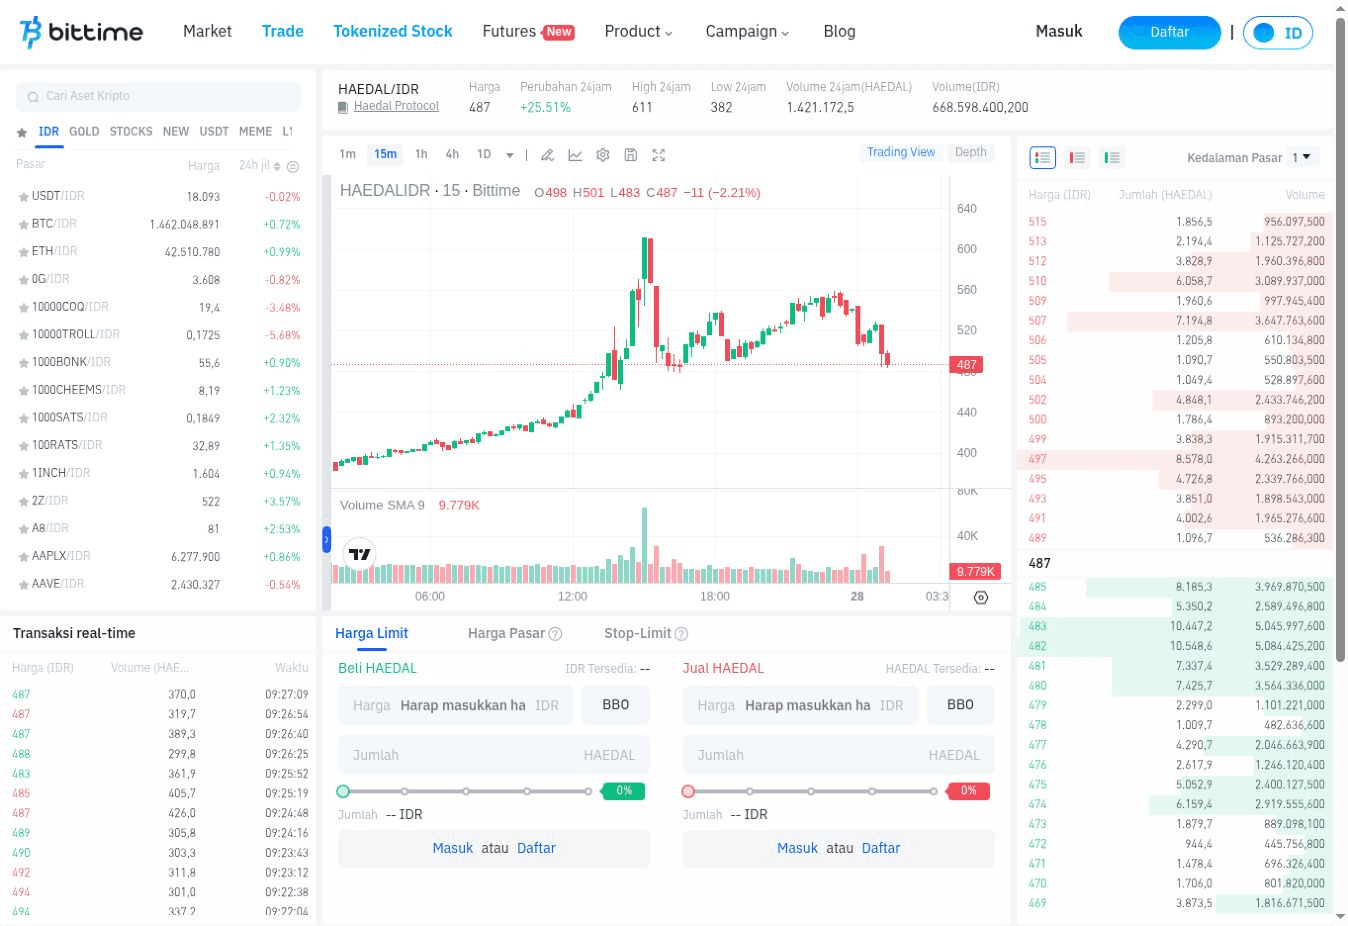Select the Harga Limit order tab
Screen dimensions: 1348x926
(372, 634)
